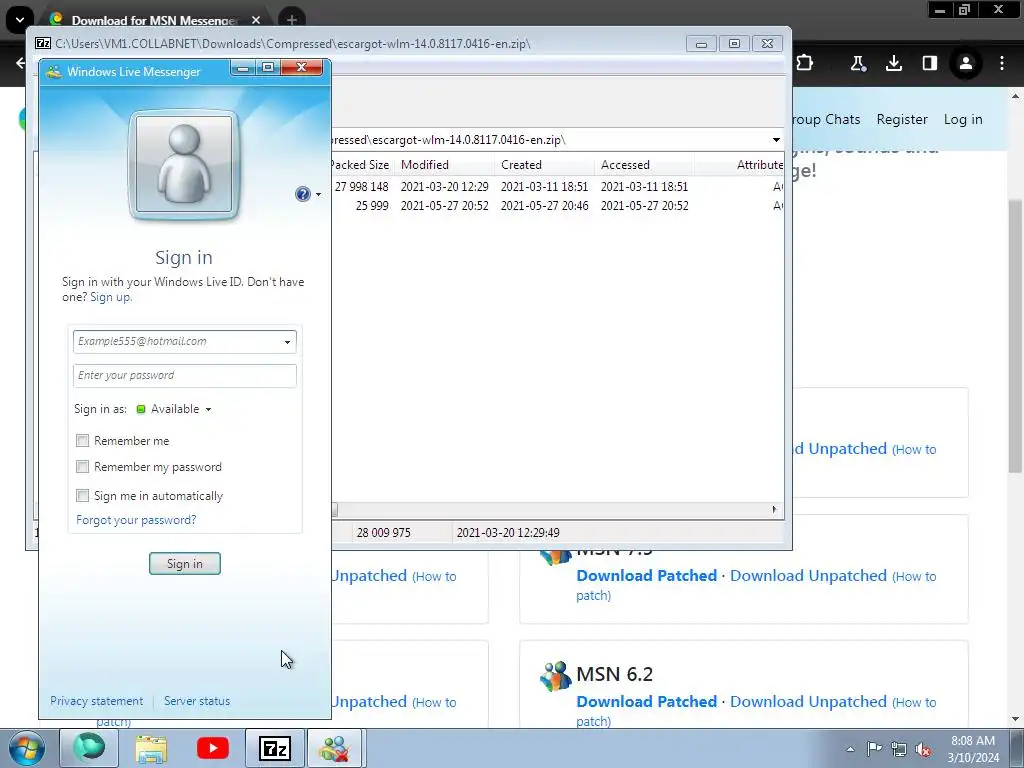1024x768 pixels.
Task: Enable Sign me in automatically
Action: coord(82,496)
